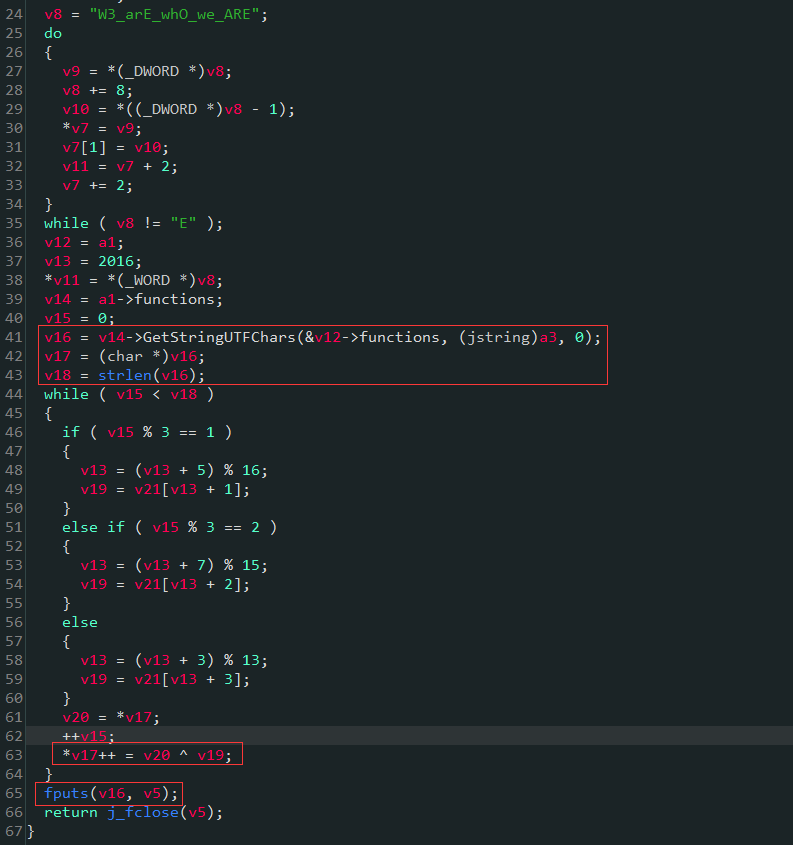Click variable v15 on line 40
The image size is (793, 845).
tap(58, 318)
